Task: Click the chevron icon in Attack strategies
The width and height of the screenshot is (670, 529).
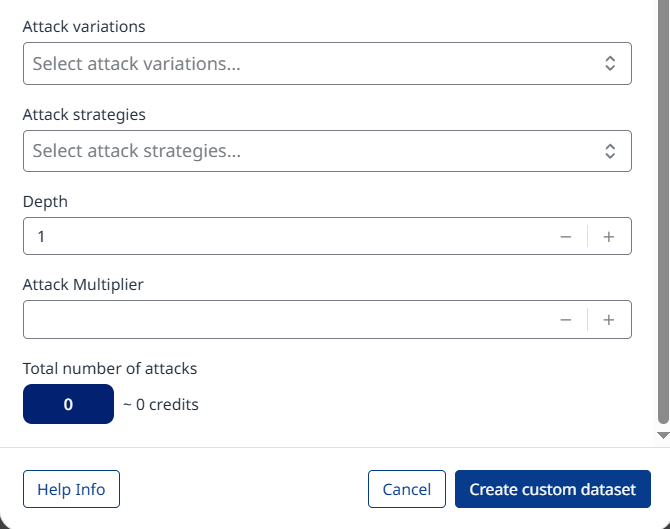Action: (610, 151)
